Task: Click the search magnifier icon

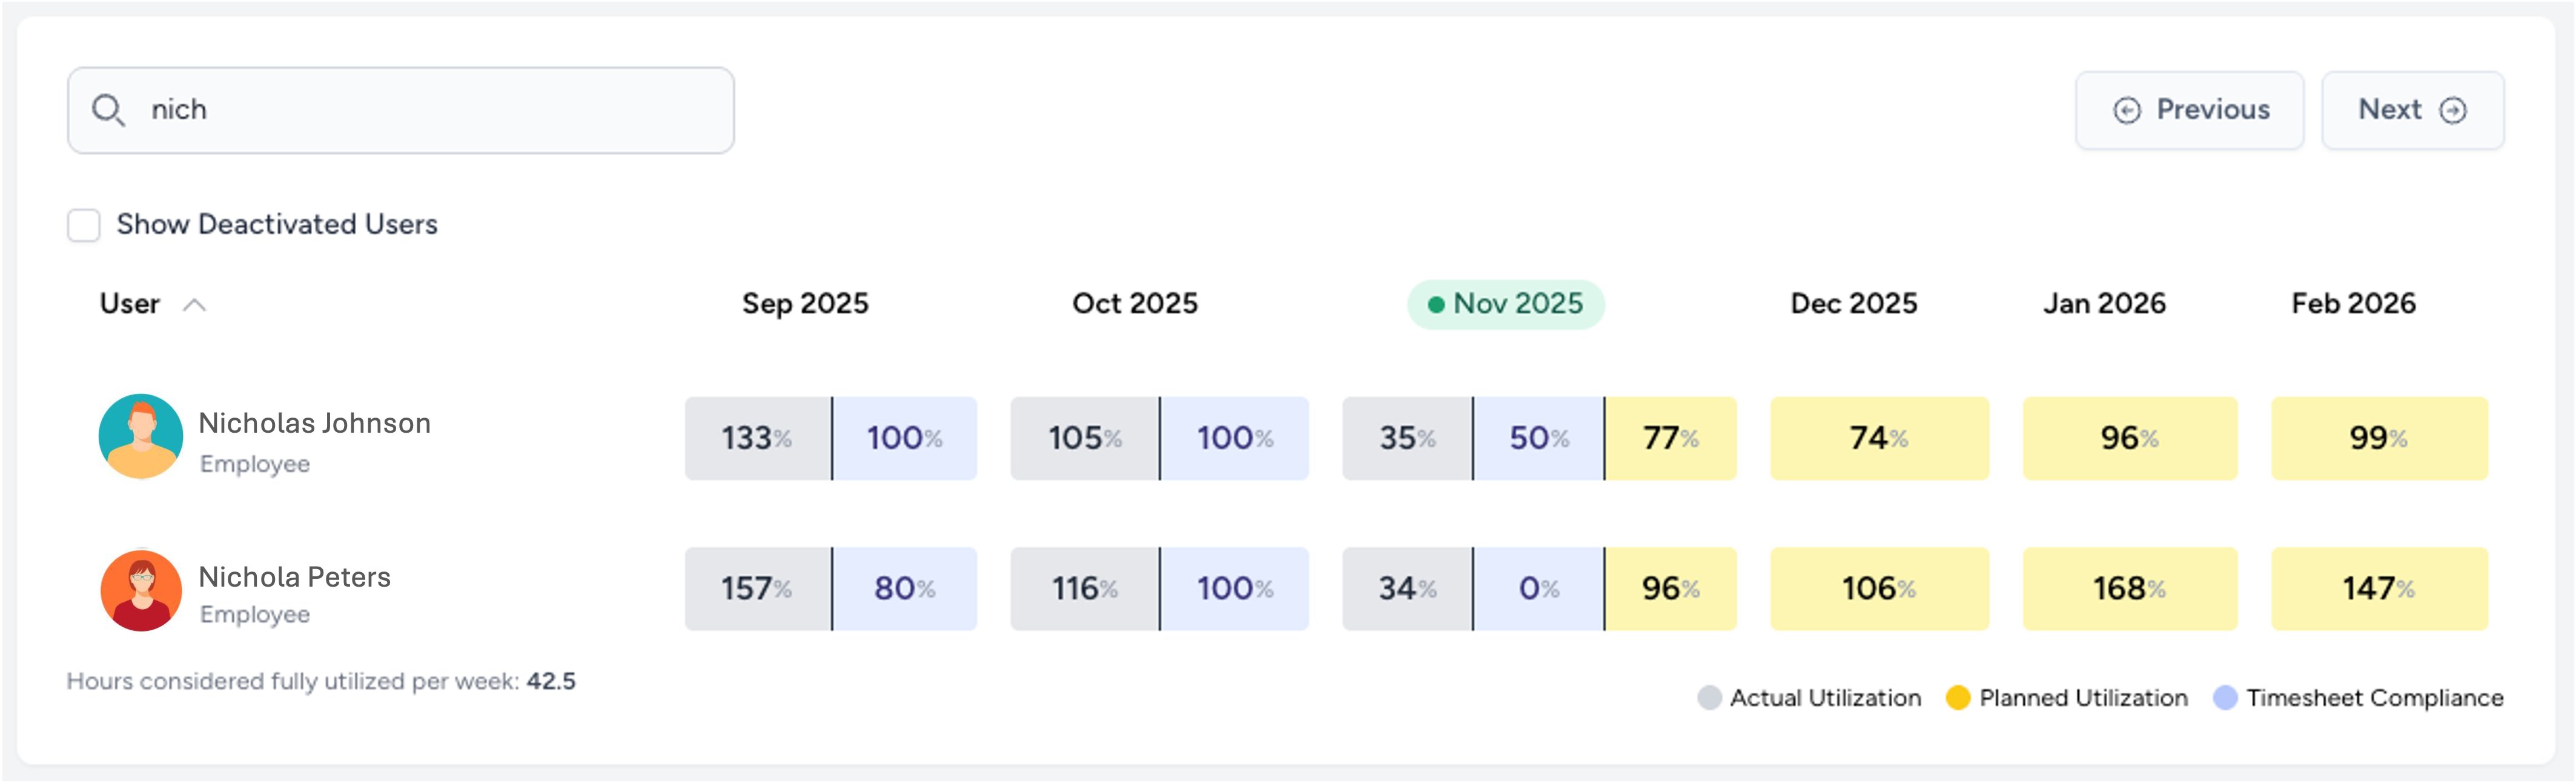Action: [x=108, y=110]
